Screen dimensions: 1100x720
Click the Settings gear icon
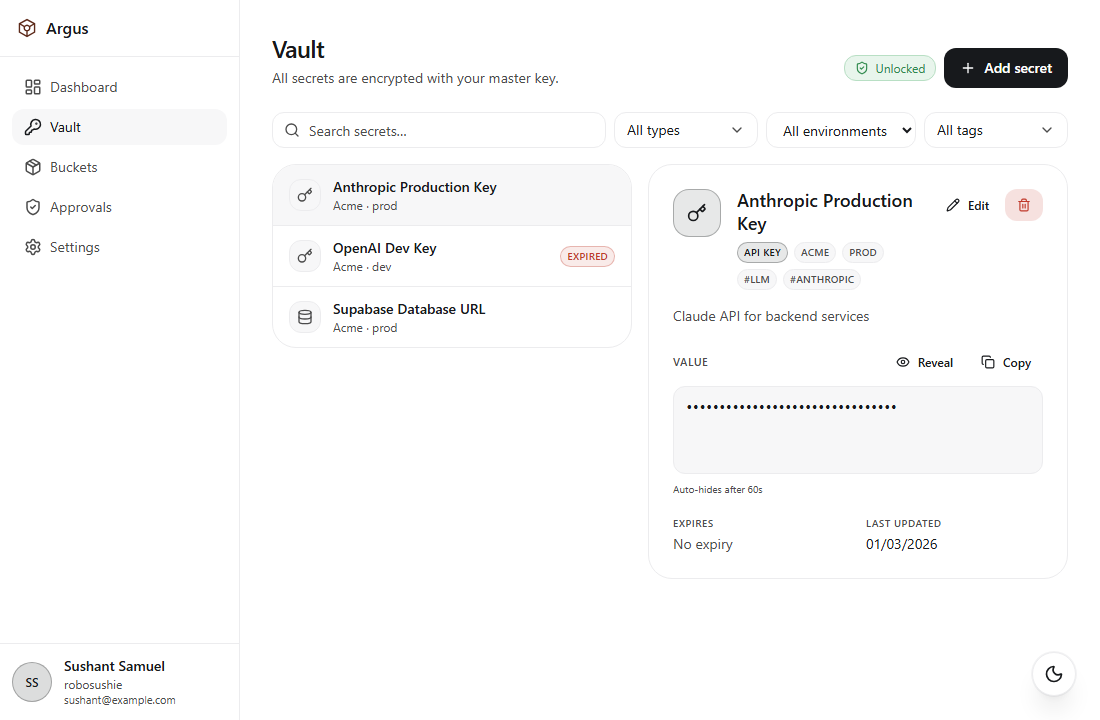click(33, 247)
